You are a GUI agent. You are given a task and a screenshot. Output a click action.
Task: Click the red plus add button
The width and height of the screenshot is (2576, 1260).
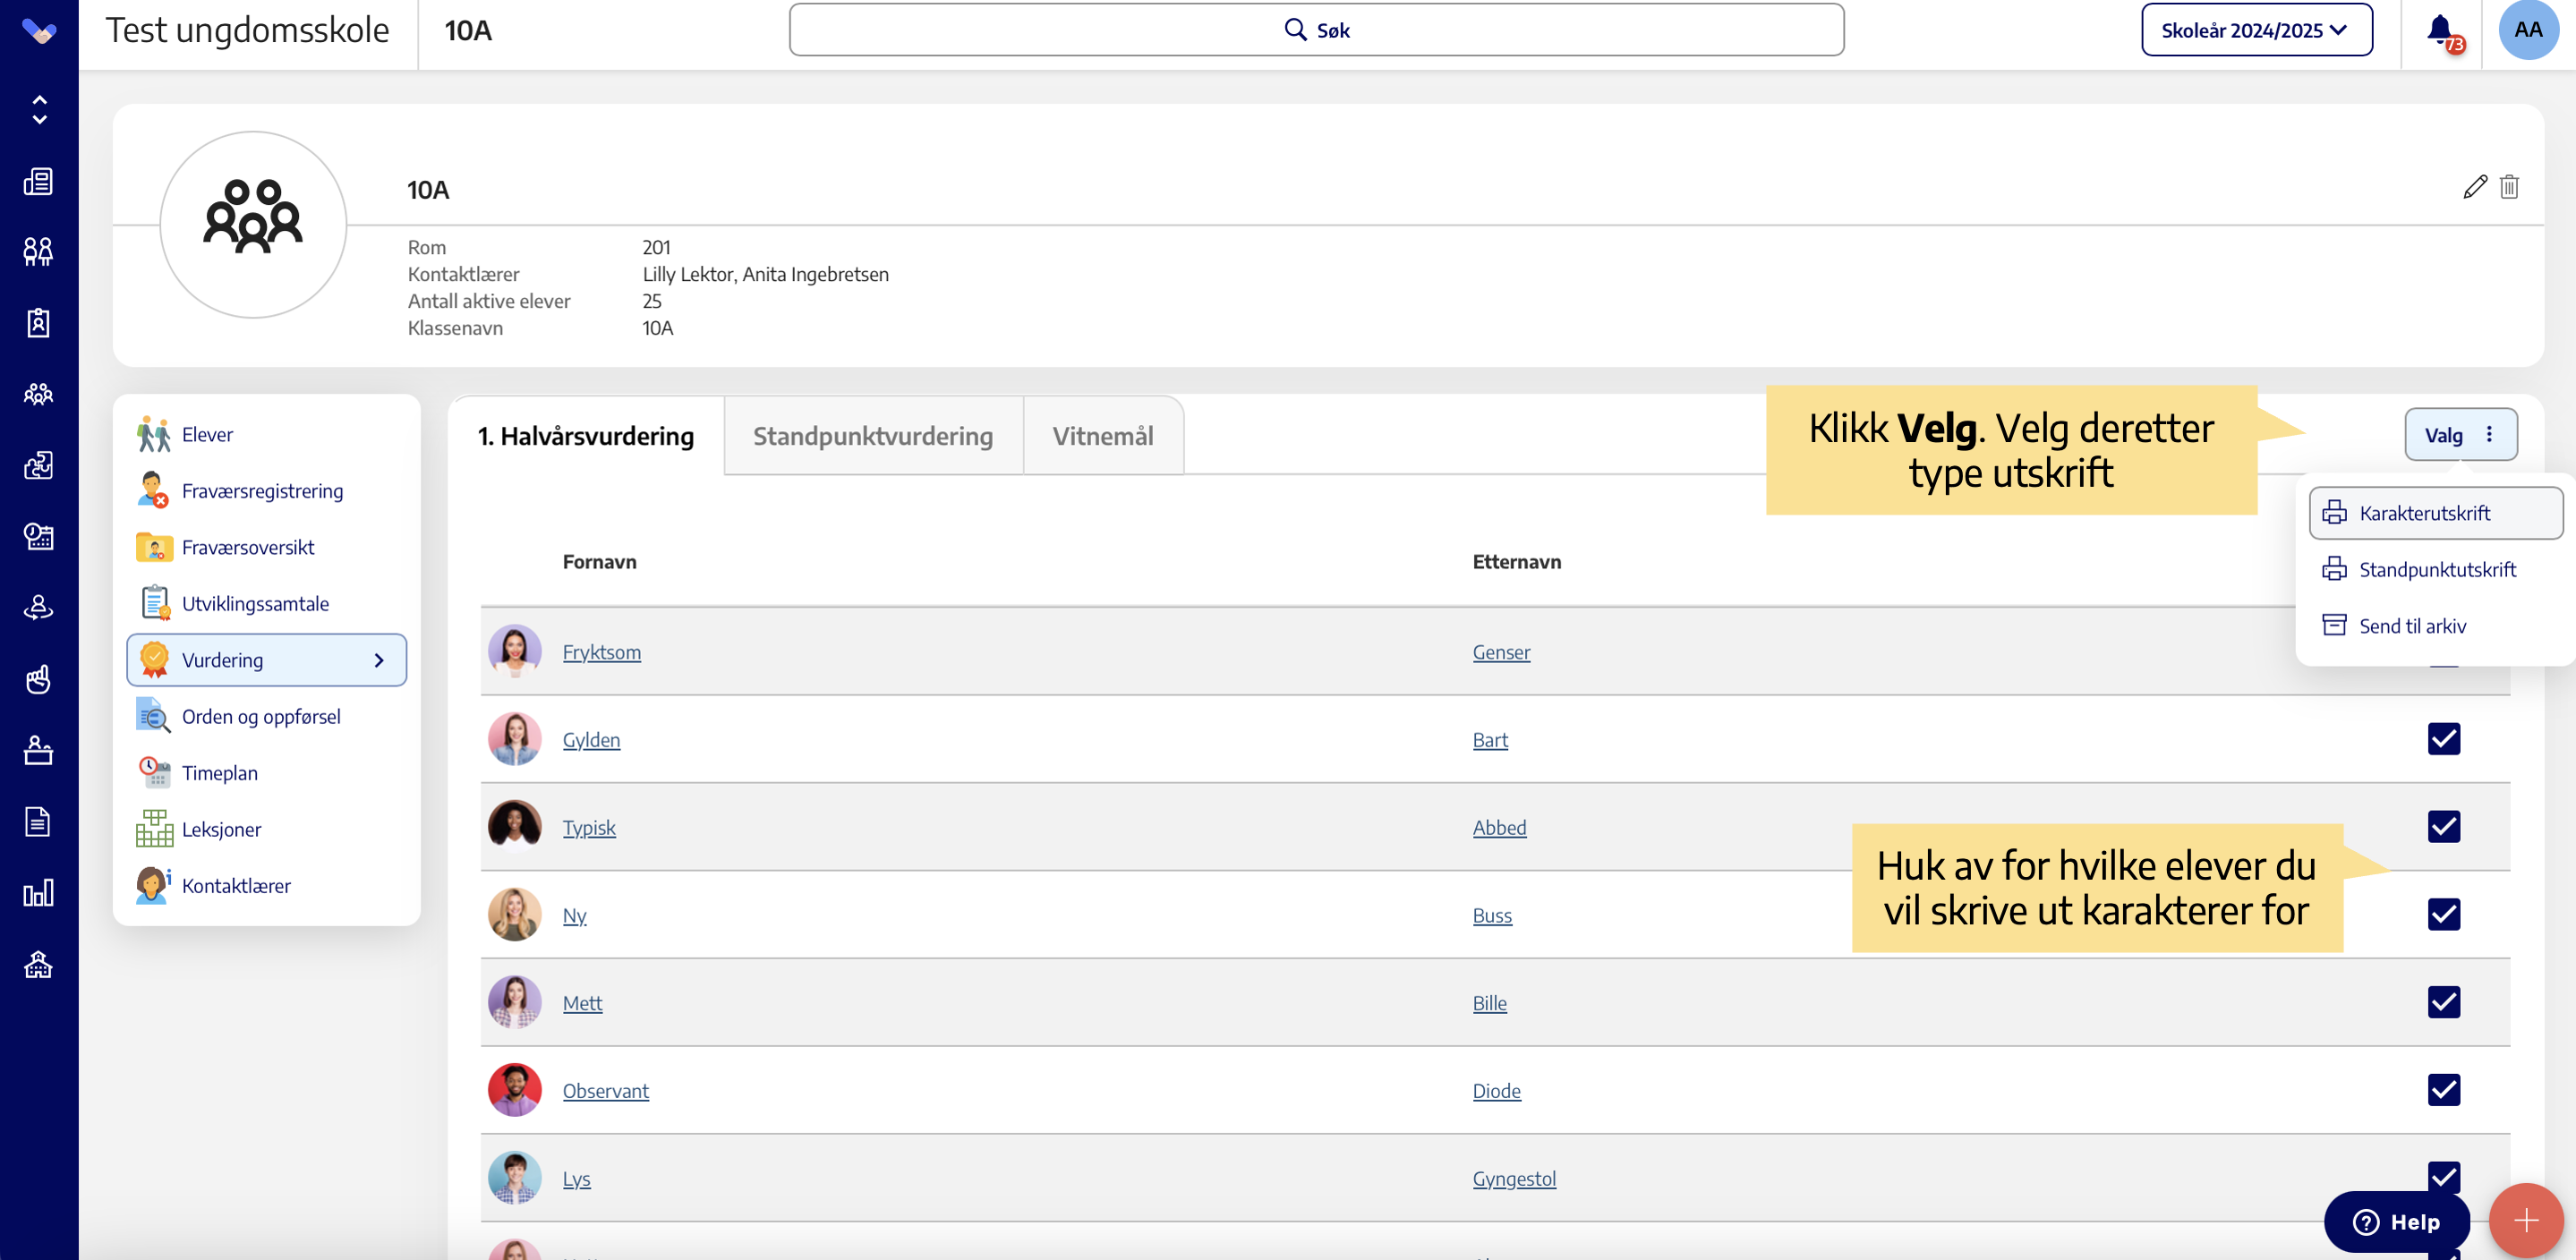[x=2526, y=1220]
